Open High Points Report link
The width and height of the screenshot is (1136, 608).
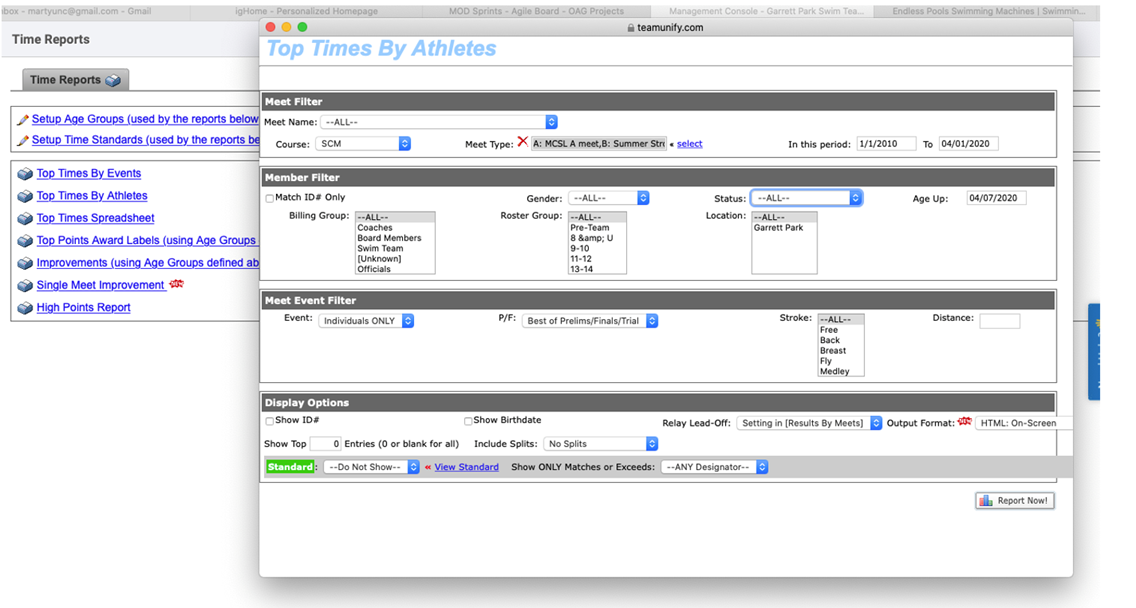[x=83, y=307]
